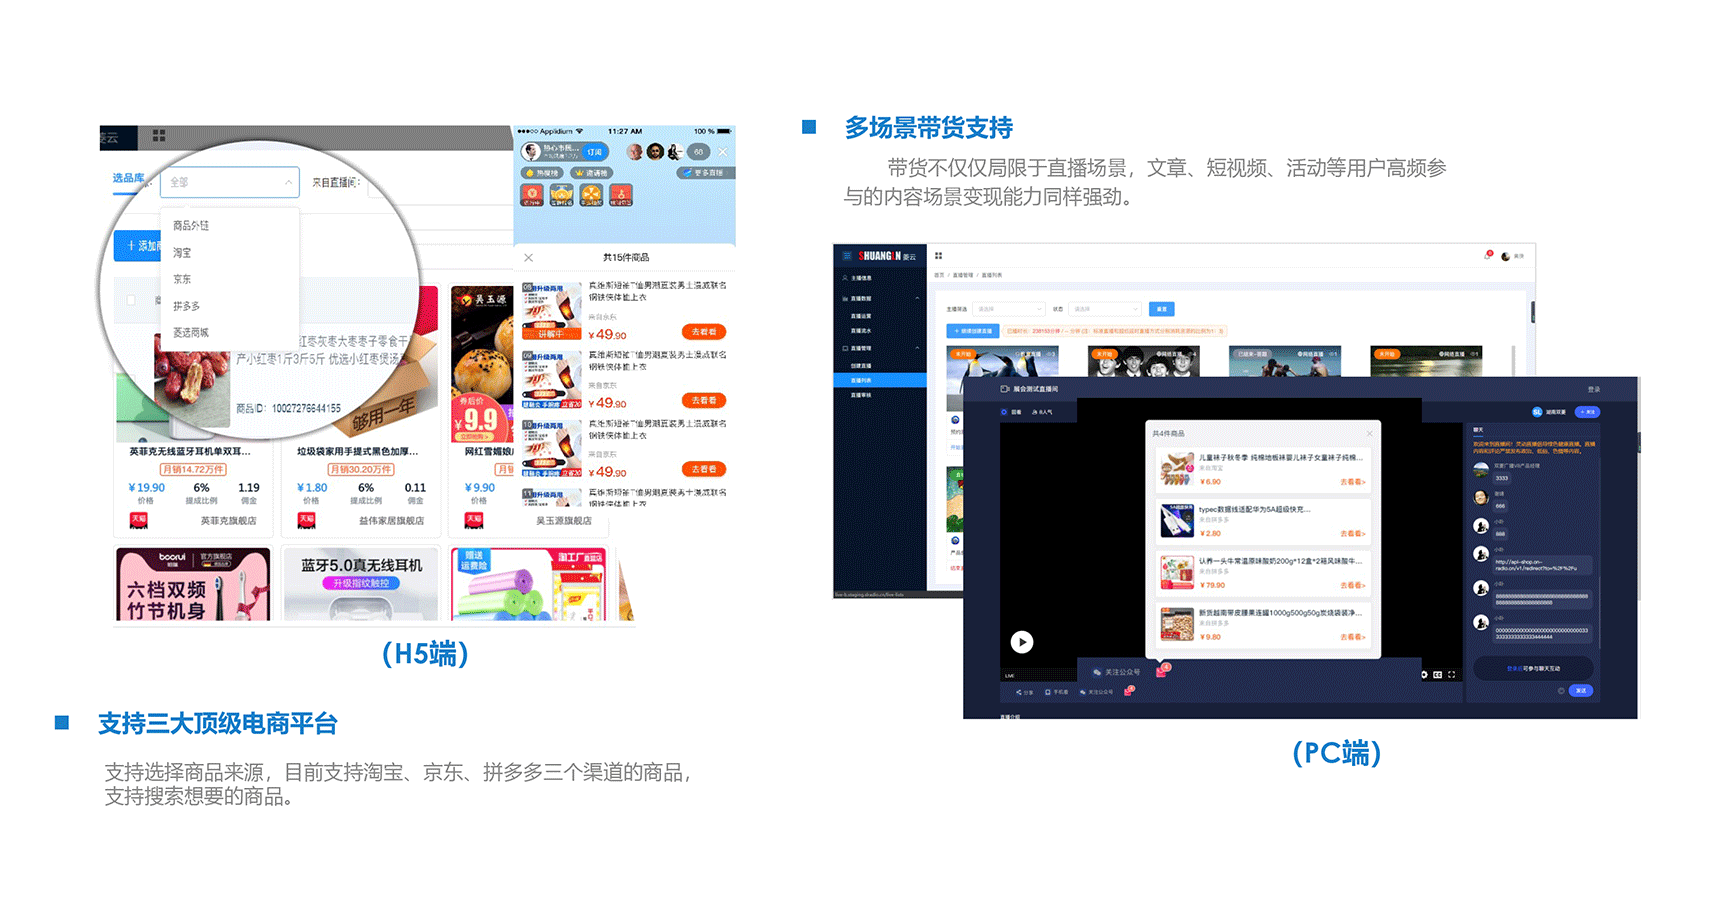1725x915 pixels.
Task: Click the blue 发送 send button in chat
Action: point(1581,691)
